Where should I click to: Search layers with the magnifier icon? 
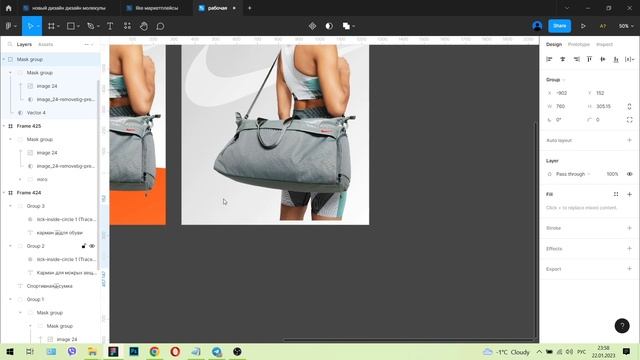pos(10,44)
